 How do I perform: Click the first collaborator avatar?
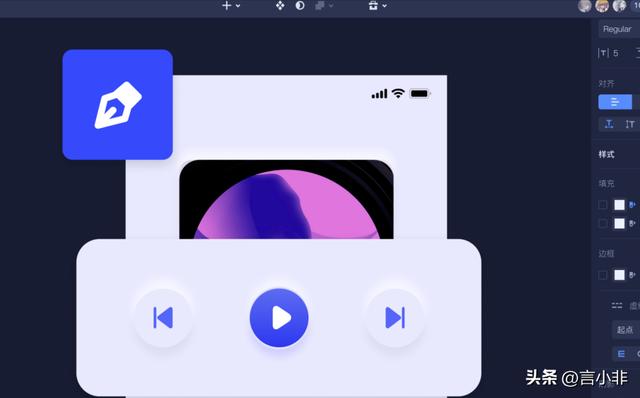click(584, 6)
